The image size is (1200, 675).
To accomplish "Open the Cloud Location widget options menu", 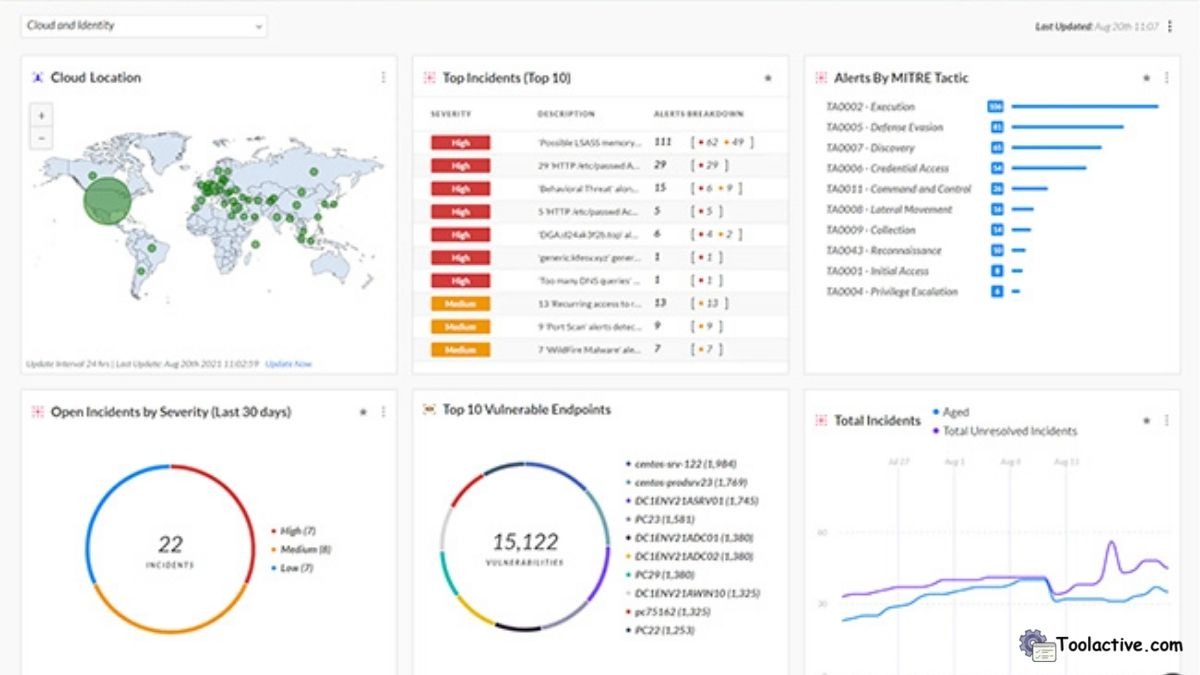I will point(382,78).
